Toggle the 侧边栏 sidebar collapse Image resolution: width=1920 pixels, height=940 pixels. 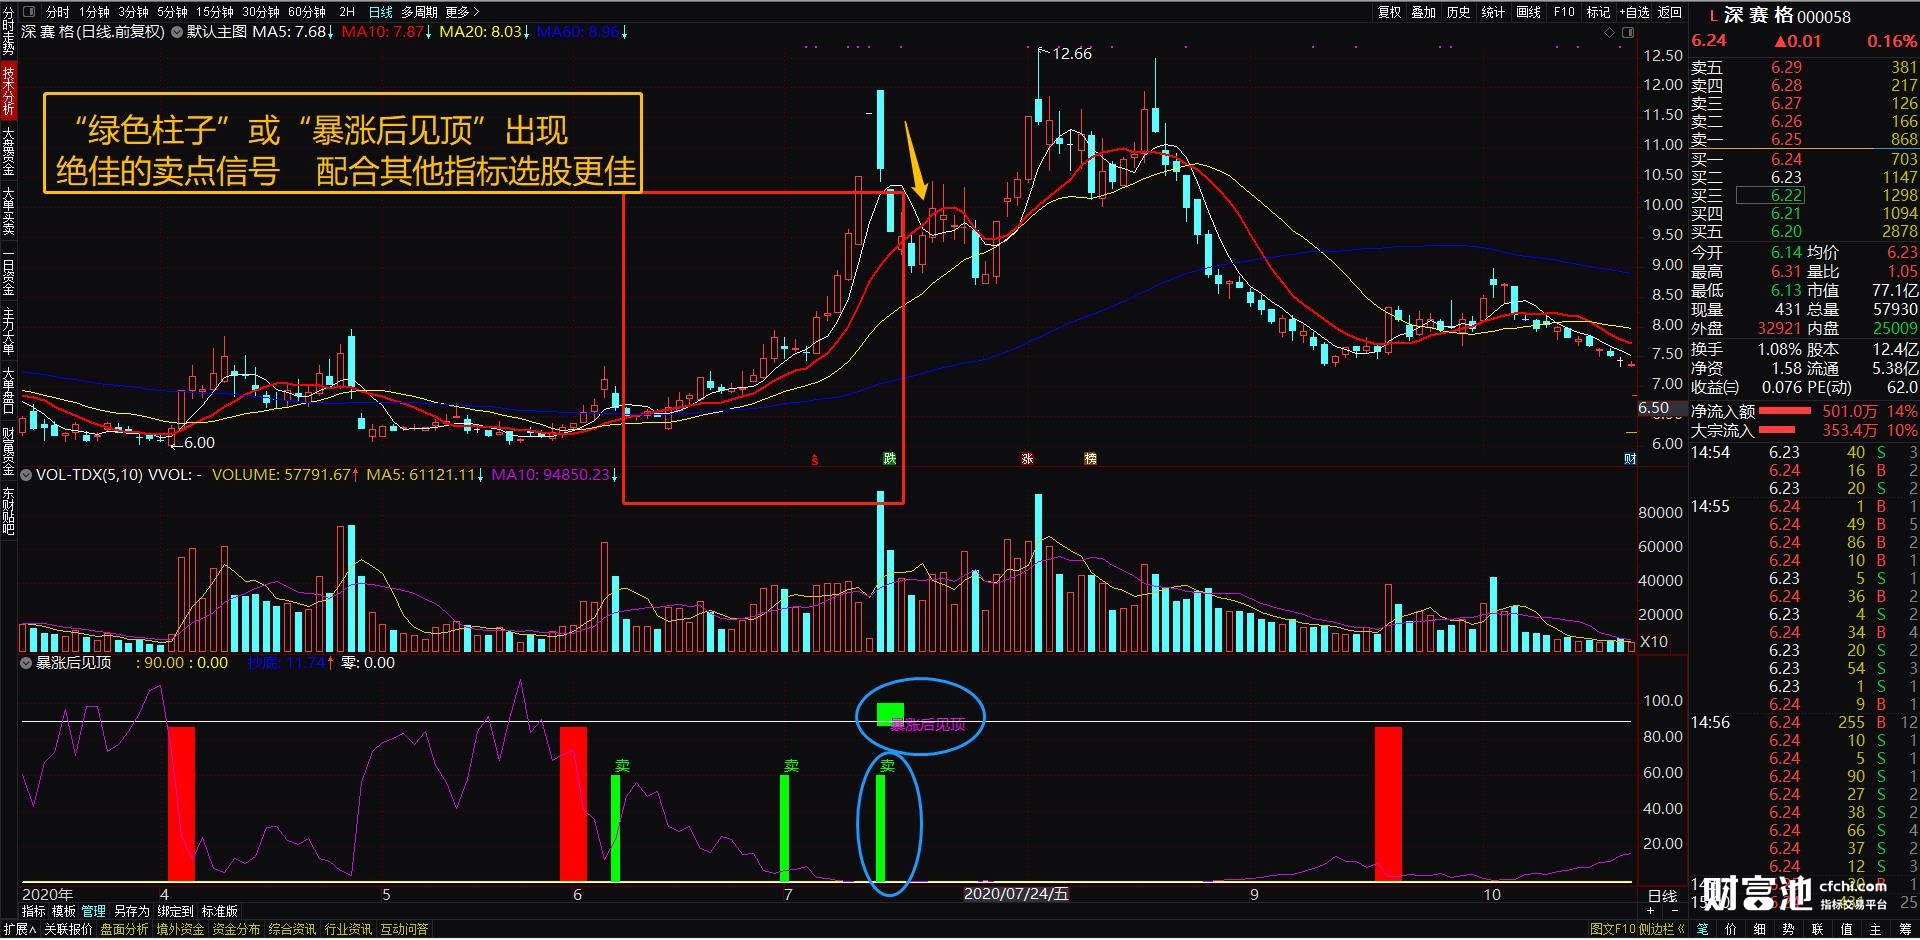pyautogui.click(x=1662, y=930)
